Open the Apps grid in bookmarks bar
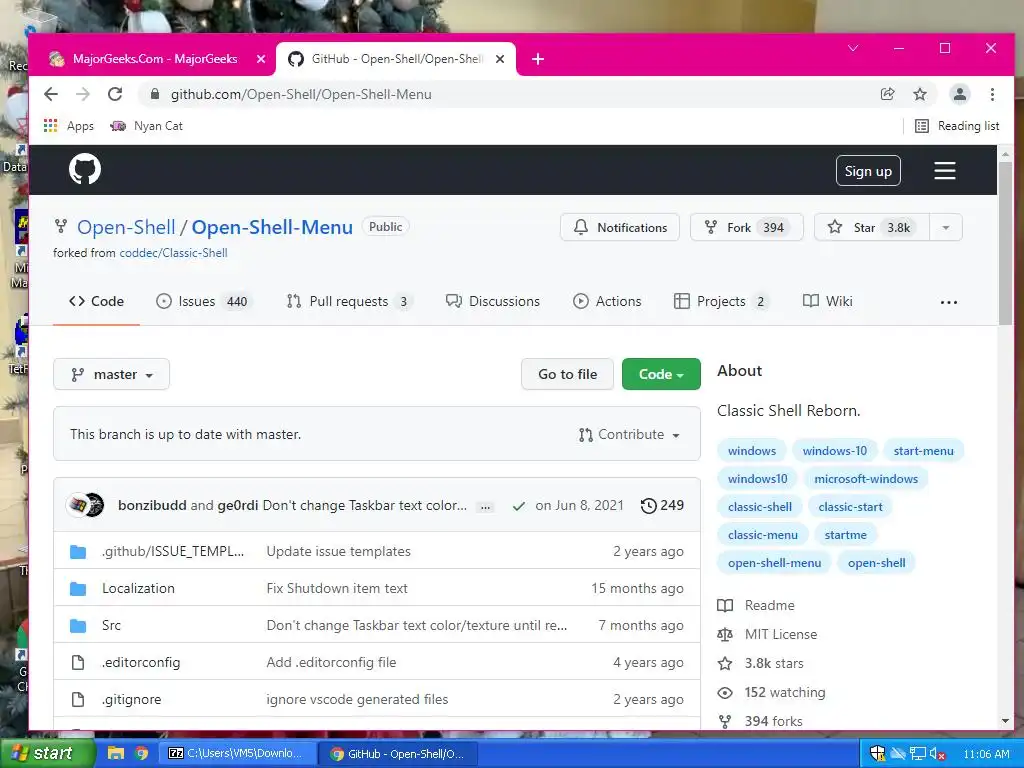The width and height of the screenshot is (1024, 768). tap(69, 125)
